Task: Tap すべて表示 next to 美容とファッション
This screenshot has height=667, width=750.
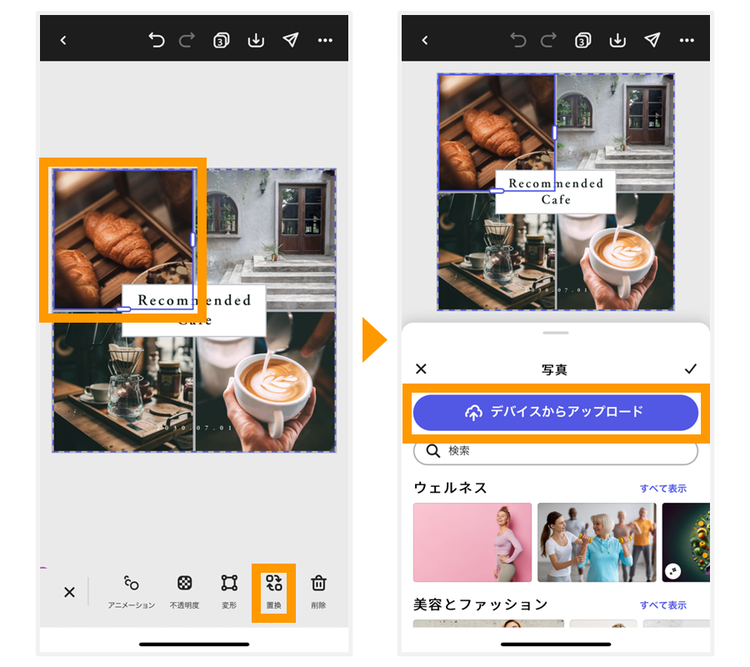Action: tap(663, 605)
